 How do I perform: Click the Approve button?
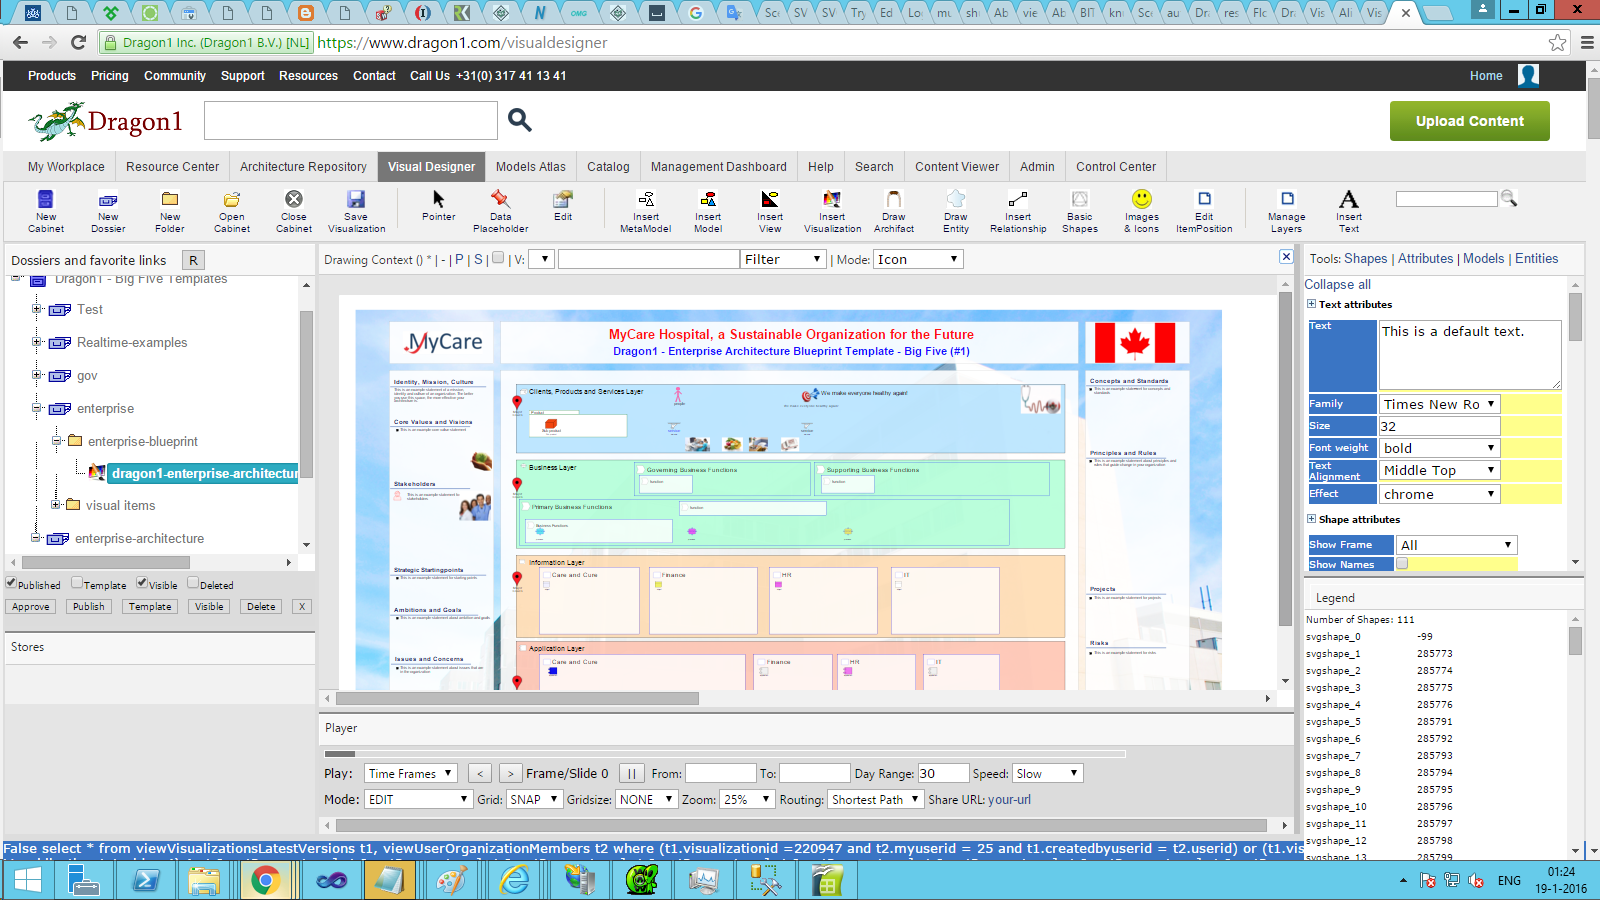pyautogui.click(x=31, y=606)
